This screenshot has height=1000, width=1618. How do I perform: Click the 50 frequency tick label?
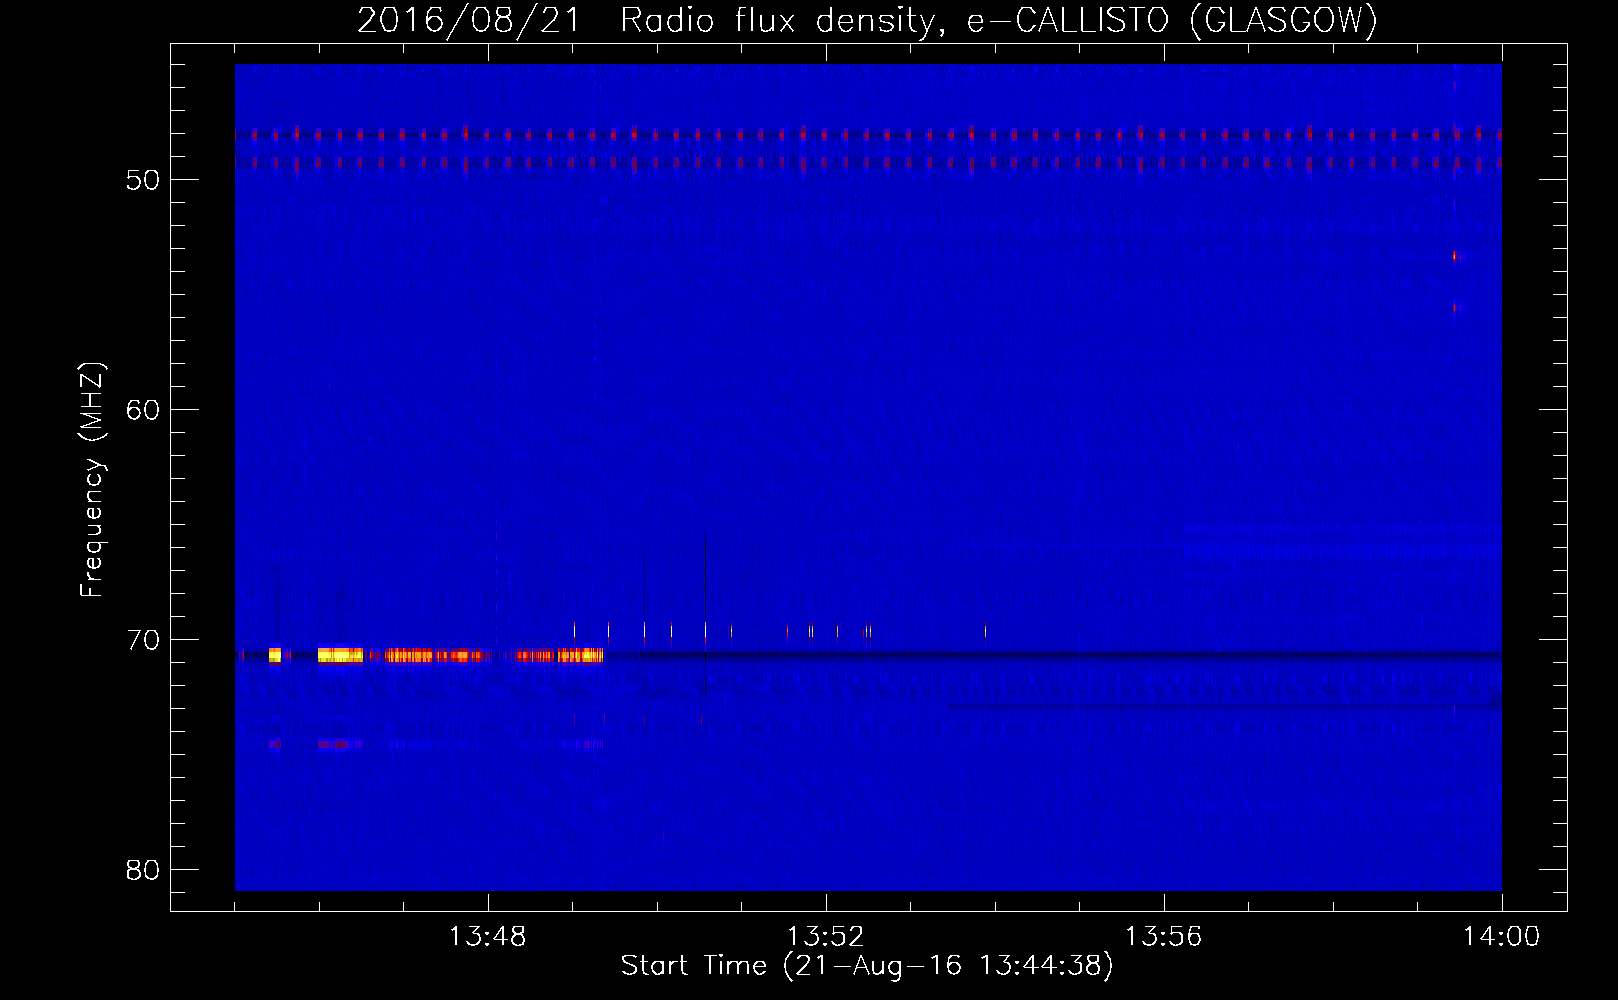(x=143, y=180)
